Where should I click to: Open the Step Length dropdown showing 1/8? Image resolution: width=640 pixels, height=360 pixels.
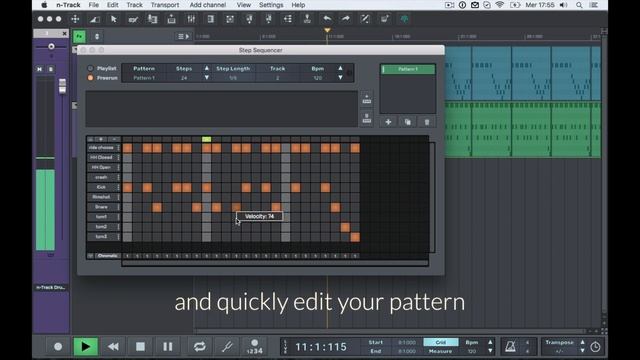pyautogui.click(x=233, y=78)
